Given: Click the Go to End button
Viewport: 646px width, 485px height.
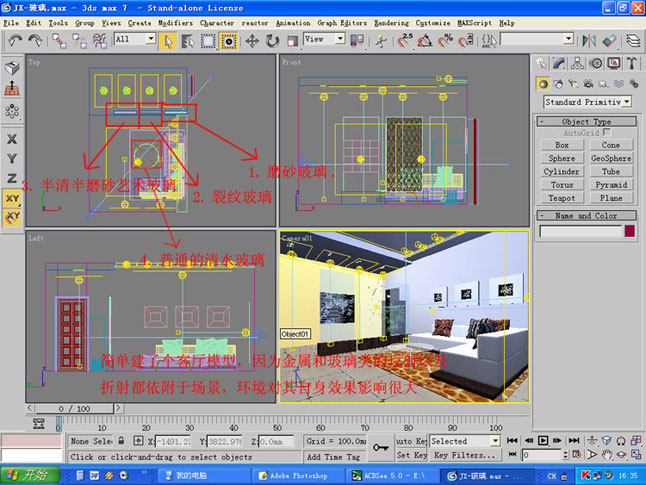Looking at the screenshot, I should coord(573,440).
